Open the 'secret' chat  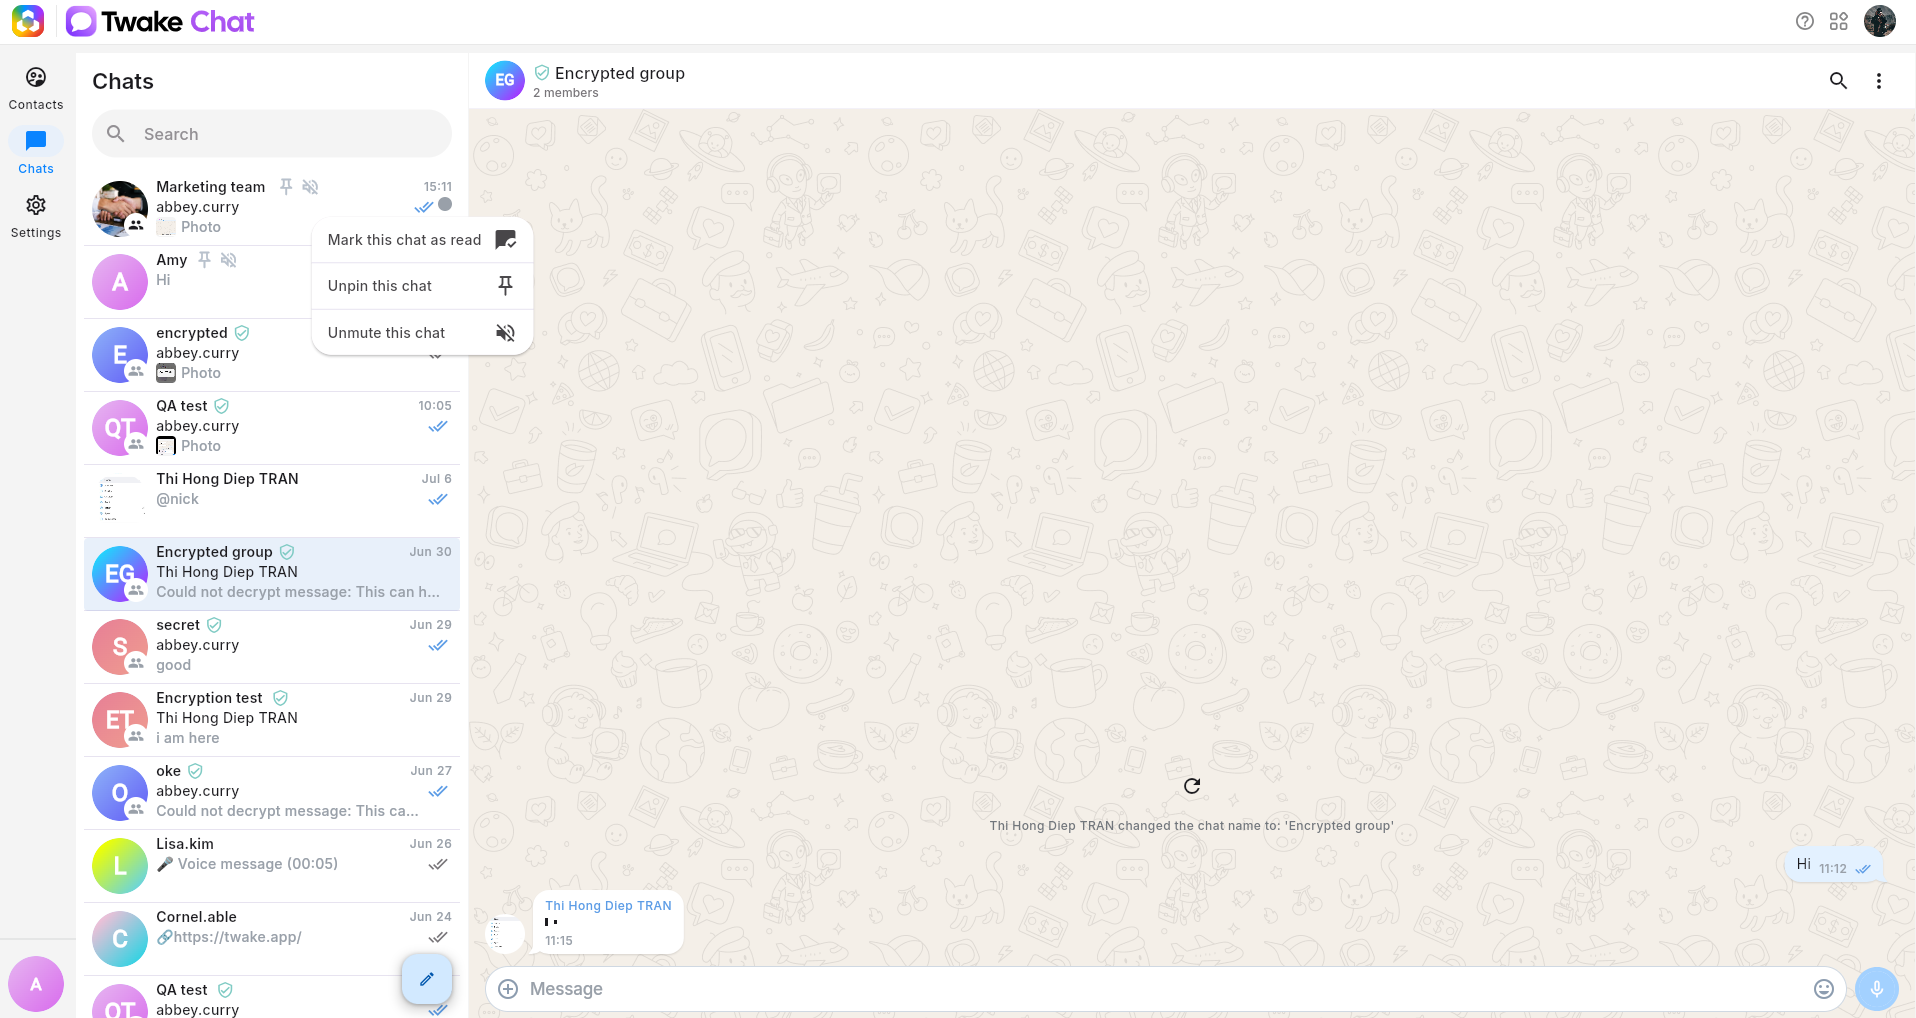tap(272, 647)
